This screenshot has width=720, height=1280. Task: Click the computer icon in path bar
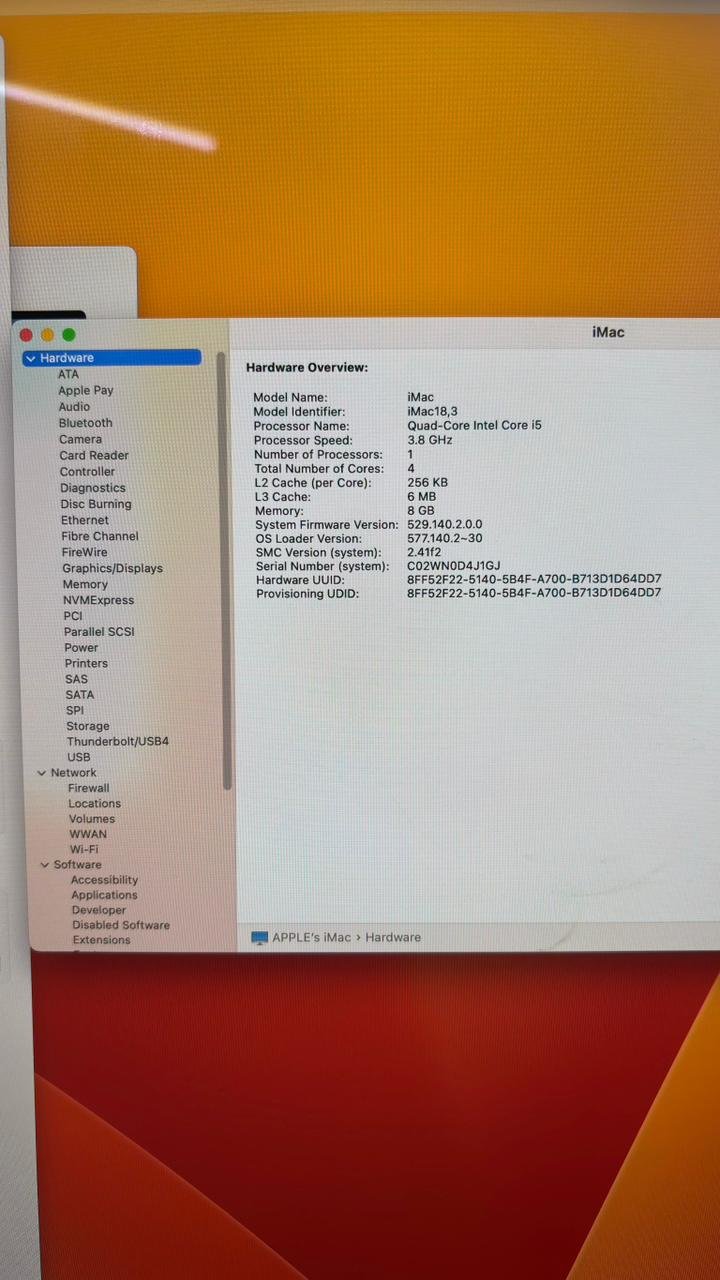pos(260,938)
